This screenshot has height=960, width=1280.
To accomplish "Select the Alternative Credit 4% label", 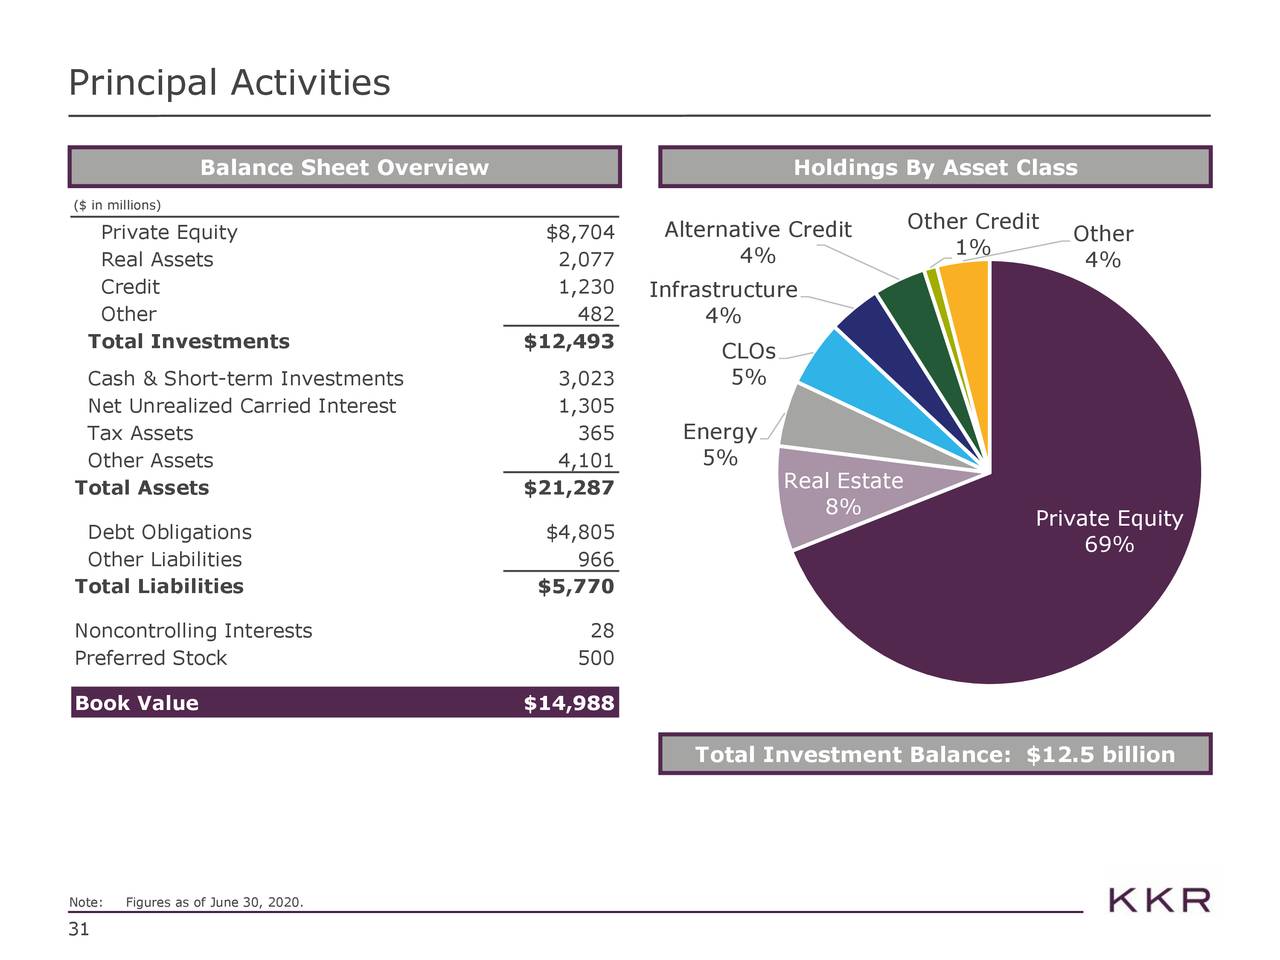I will point(758,243).
